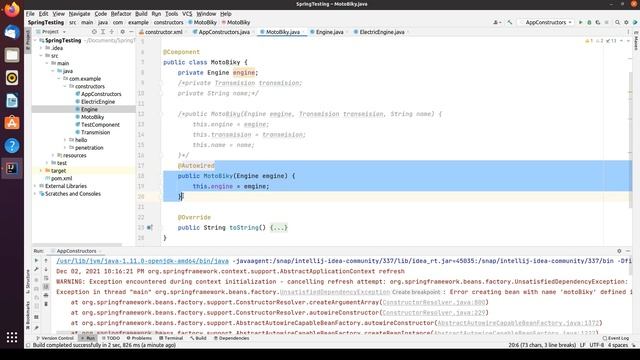Open the Event Log
640x360 pixels.
click(x=616, y=338)
